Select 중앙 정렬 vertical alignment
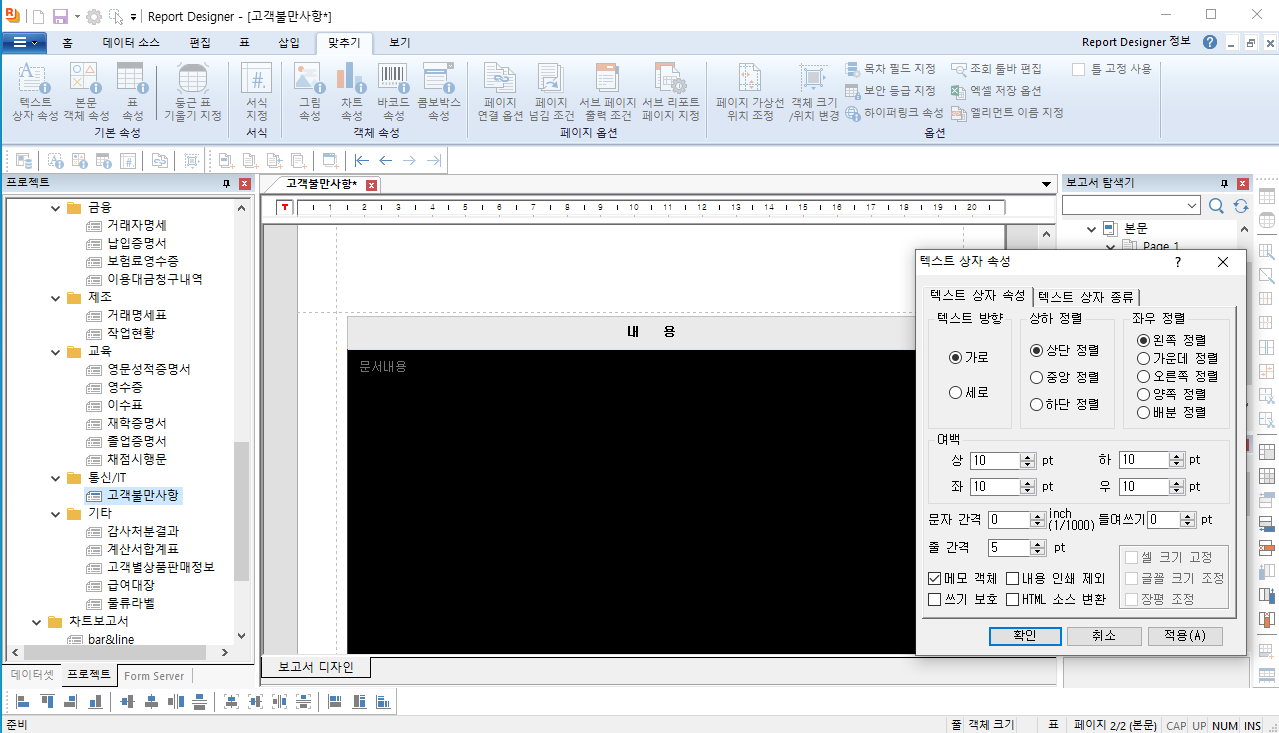Viewport: 1279px width, 733px height. coord(1036,377)
